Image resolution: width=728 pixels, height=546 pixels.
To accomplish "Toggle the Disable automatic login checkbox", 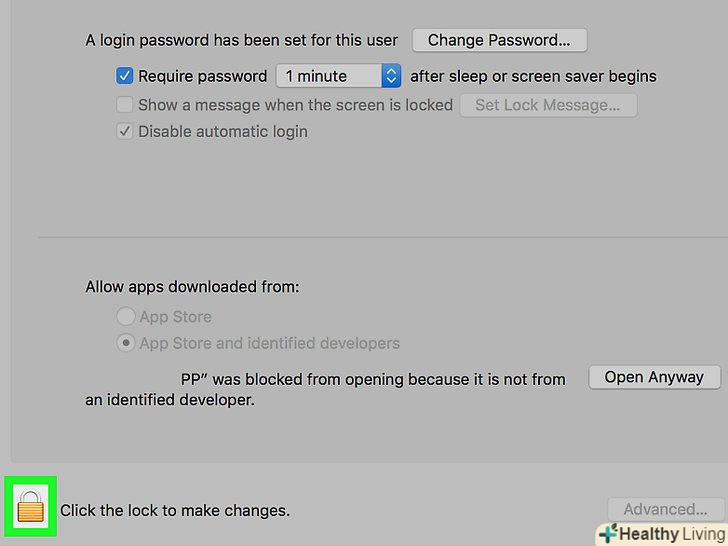I will point(125,131).
